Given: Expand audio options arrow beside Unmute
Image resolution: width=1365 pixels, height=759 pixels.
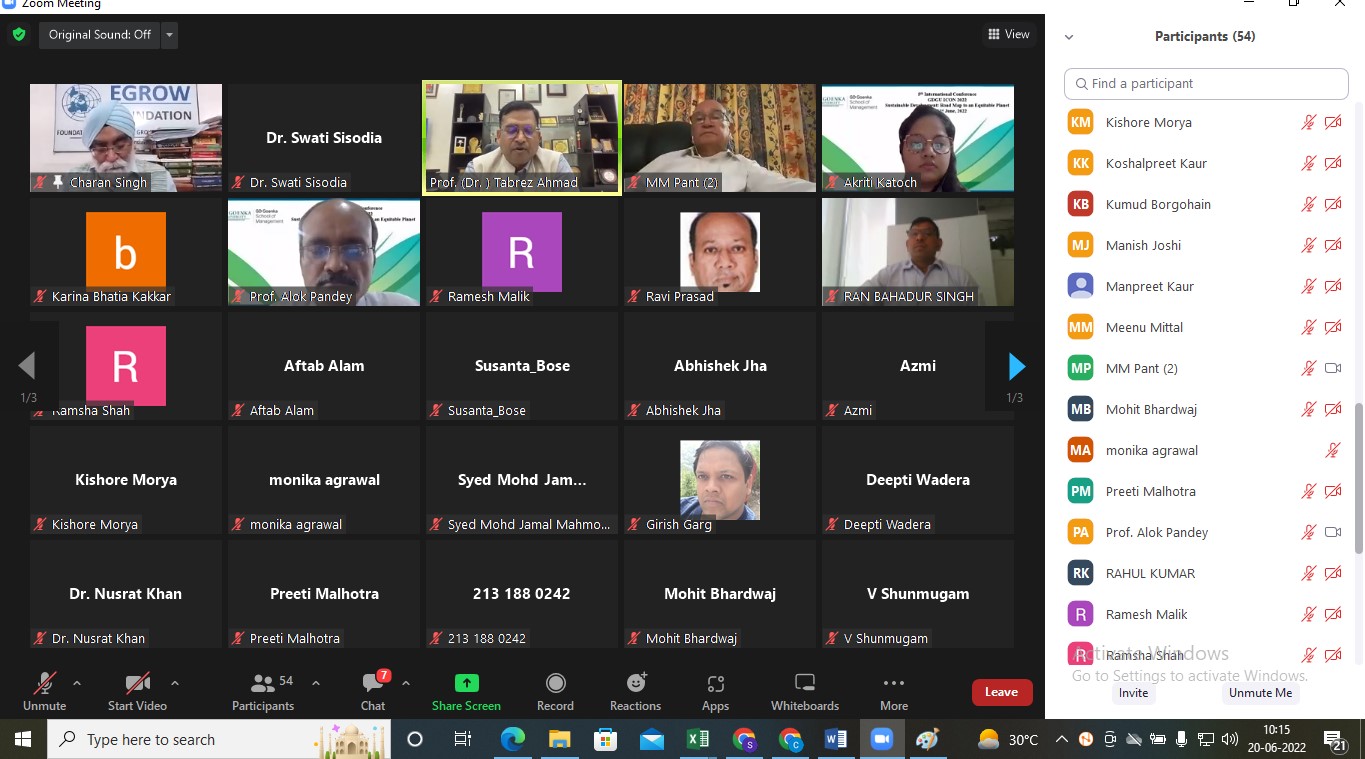Looking at the screenshot, I should pyautogui.click(x=77, y=684).
